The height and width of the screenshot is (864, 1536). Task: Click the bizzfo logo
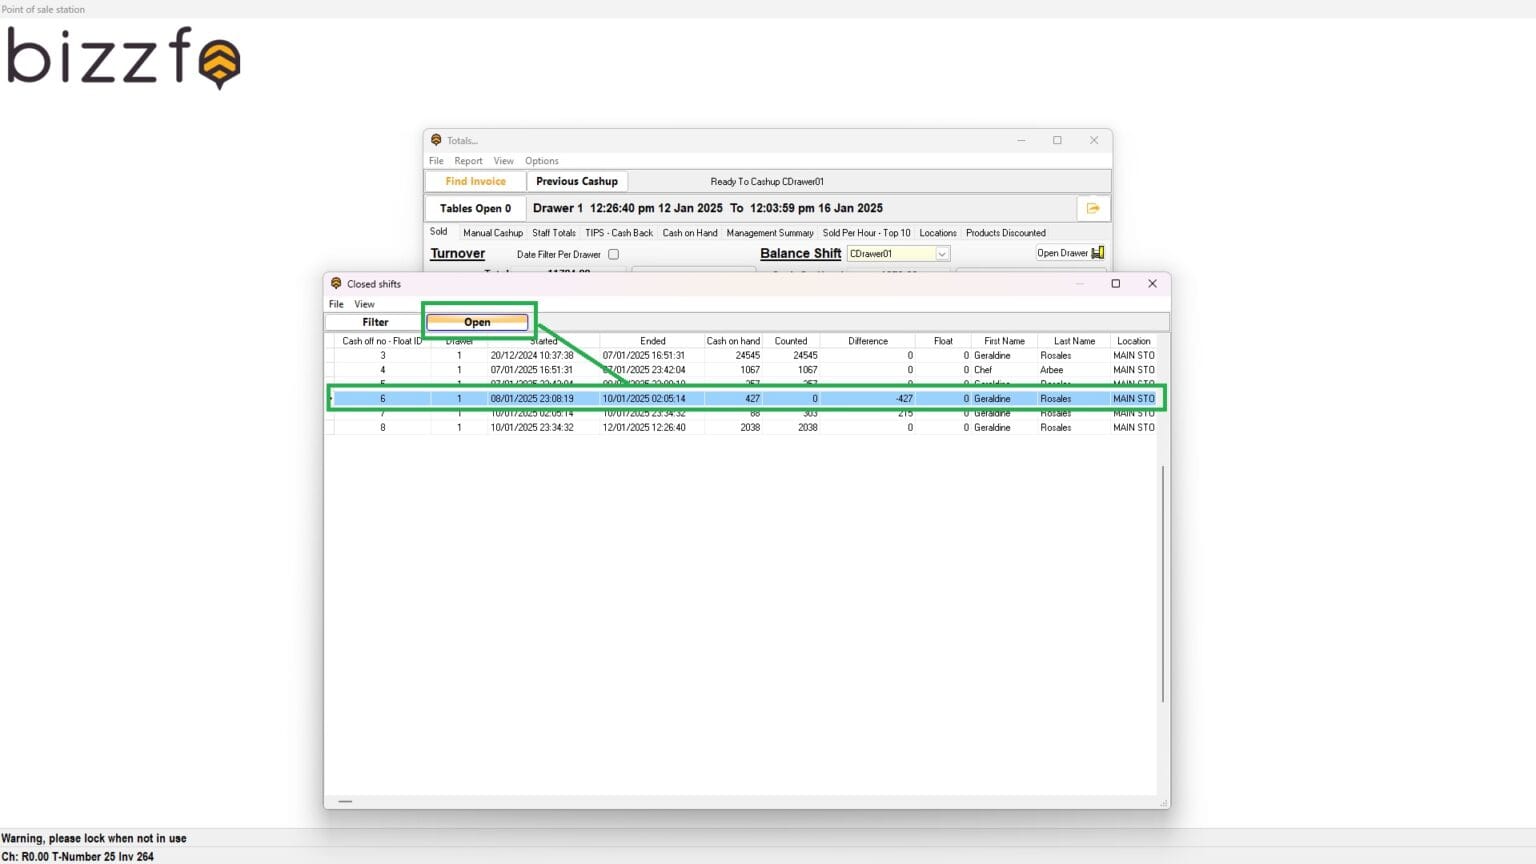tap(120, 60)
